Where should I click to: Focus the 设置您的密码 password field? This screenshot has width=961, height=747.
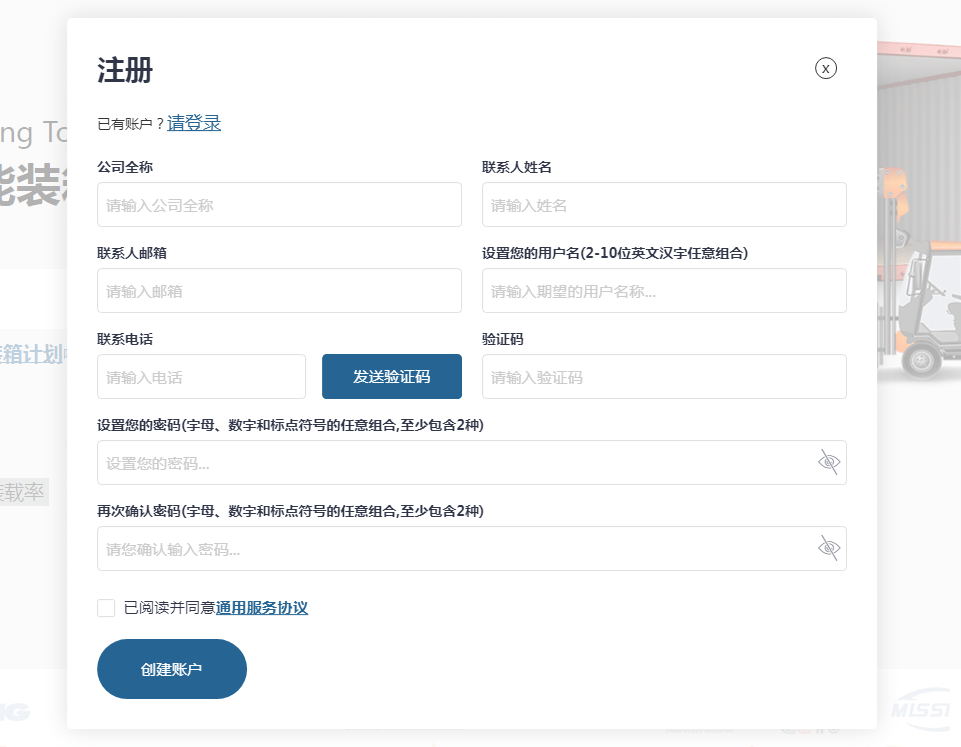(450, 463)
